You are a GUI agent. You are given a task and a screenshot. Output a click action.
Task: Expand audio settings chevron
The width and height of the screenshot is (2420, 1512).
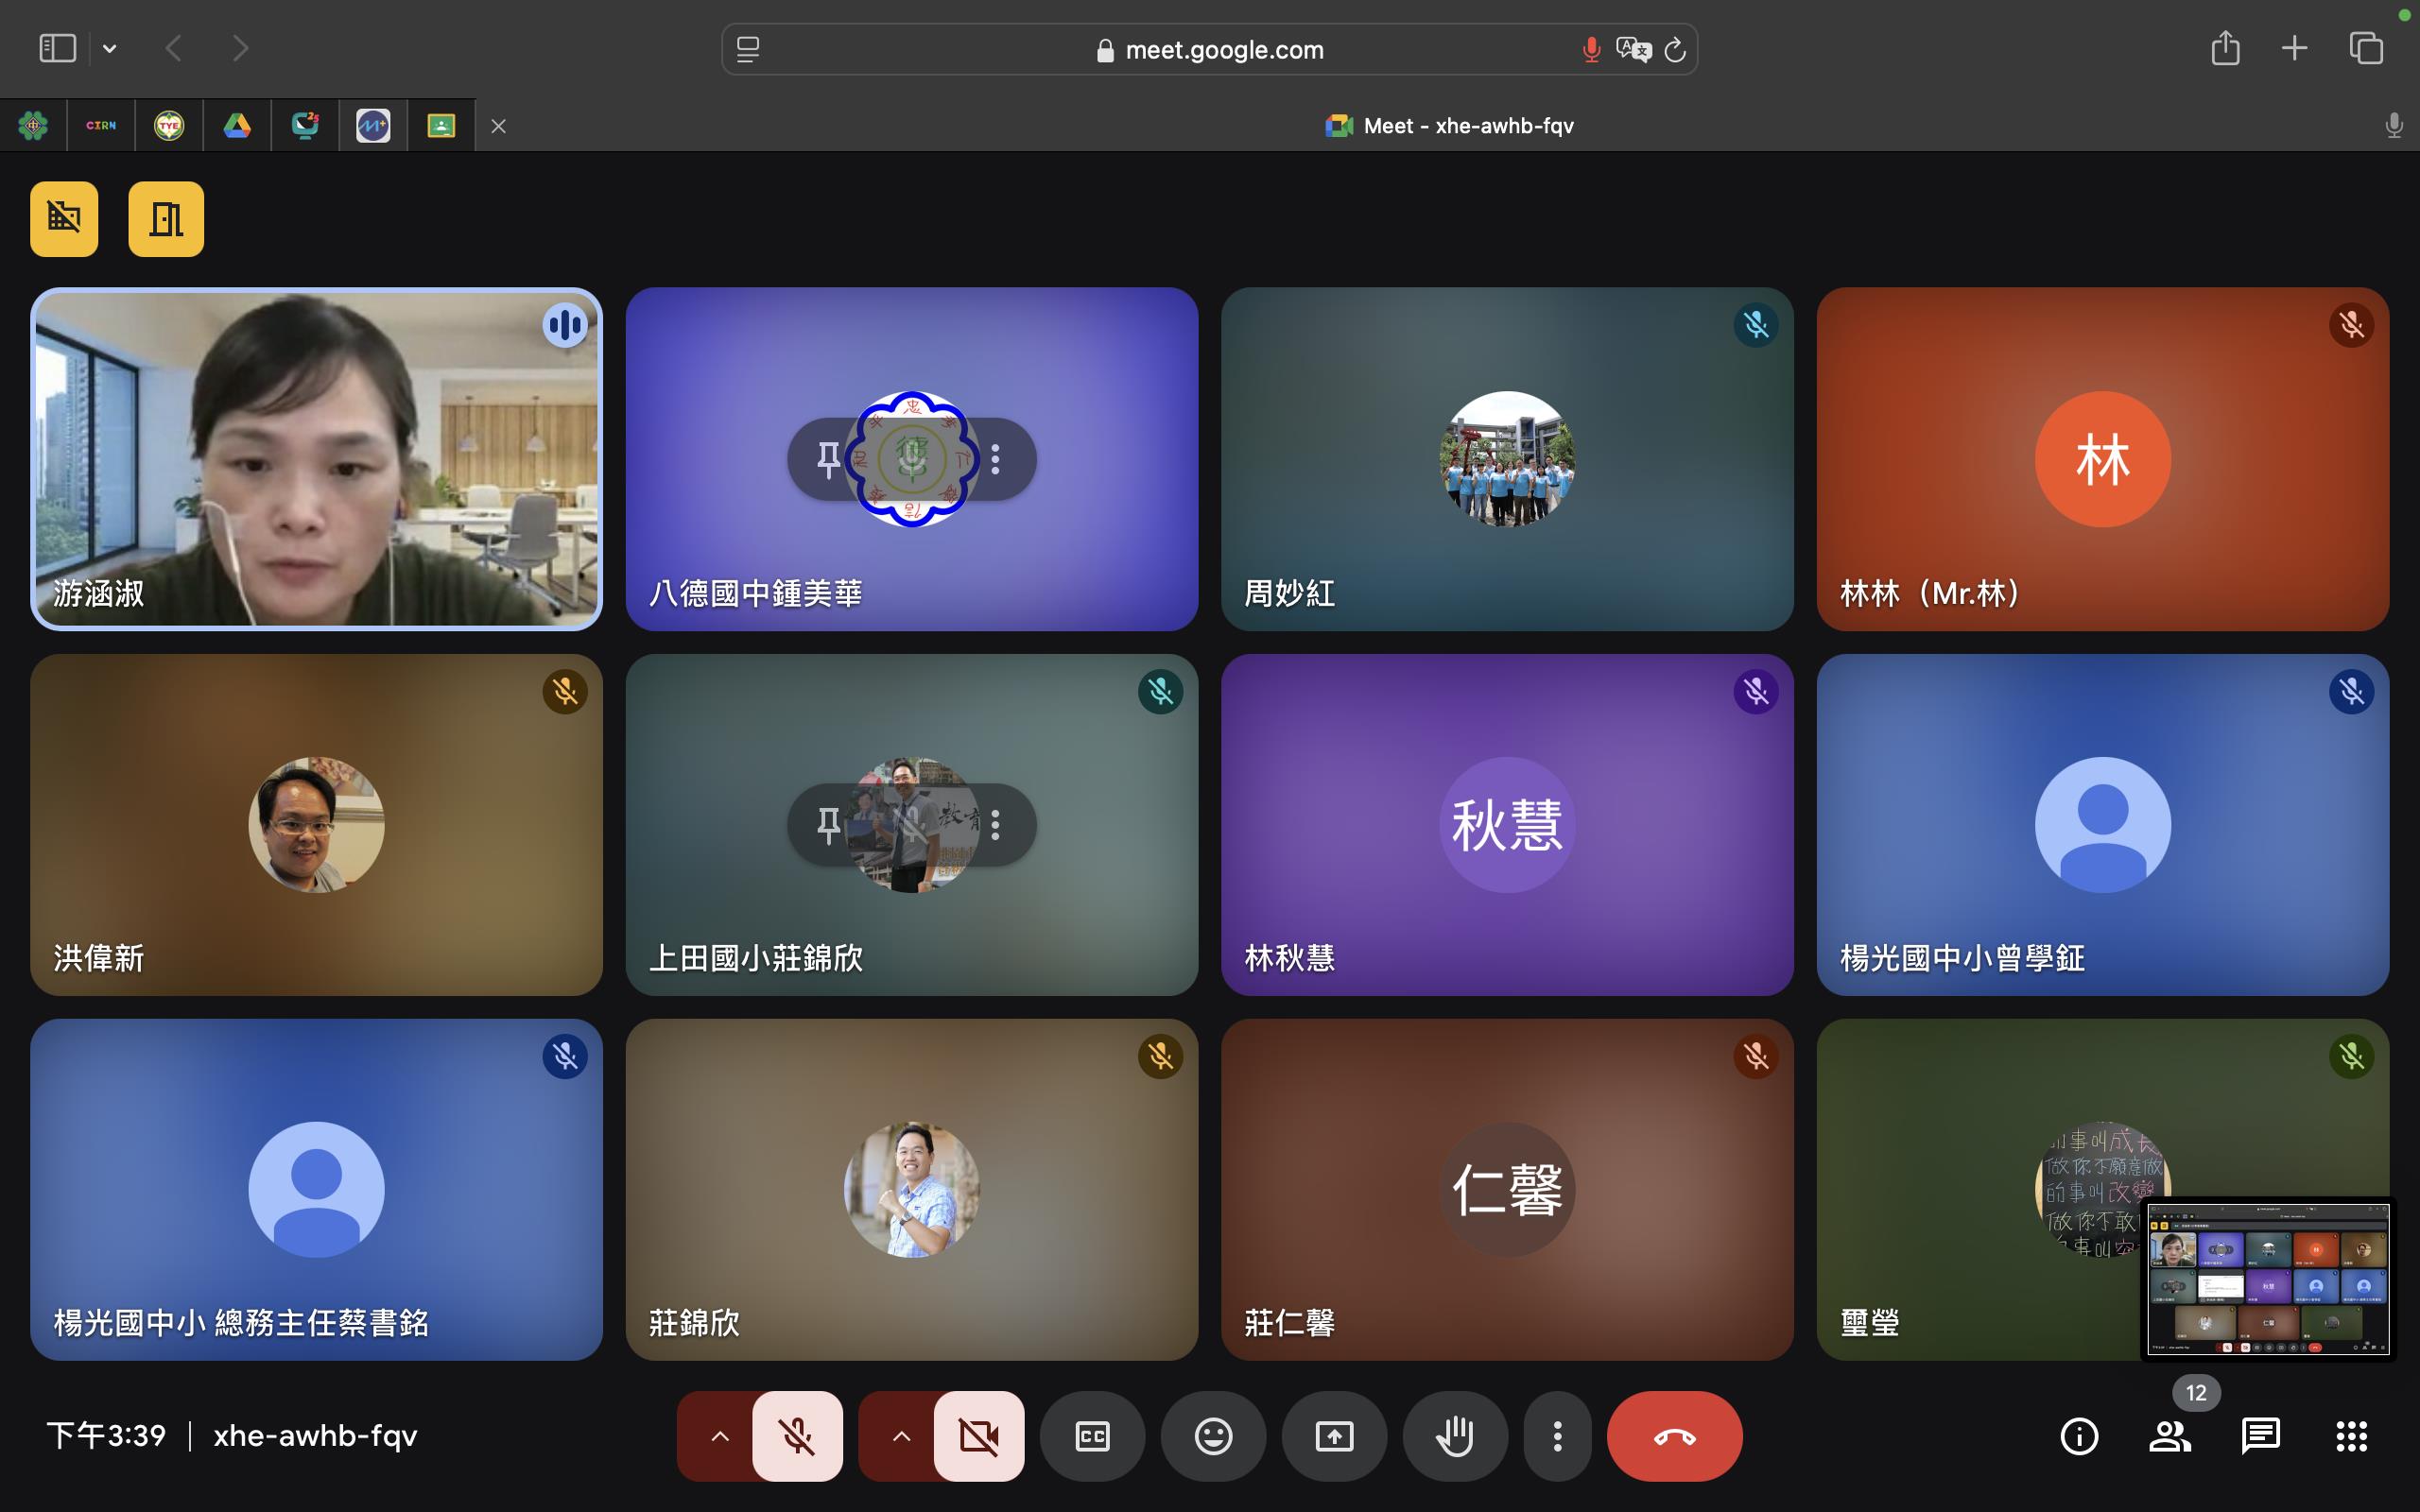tap(719, 1436)
